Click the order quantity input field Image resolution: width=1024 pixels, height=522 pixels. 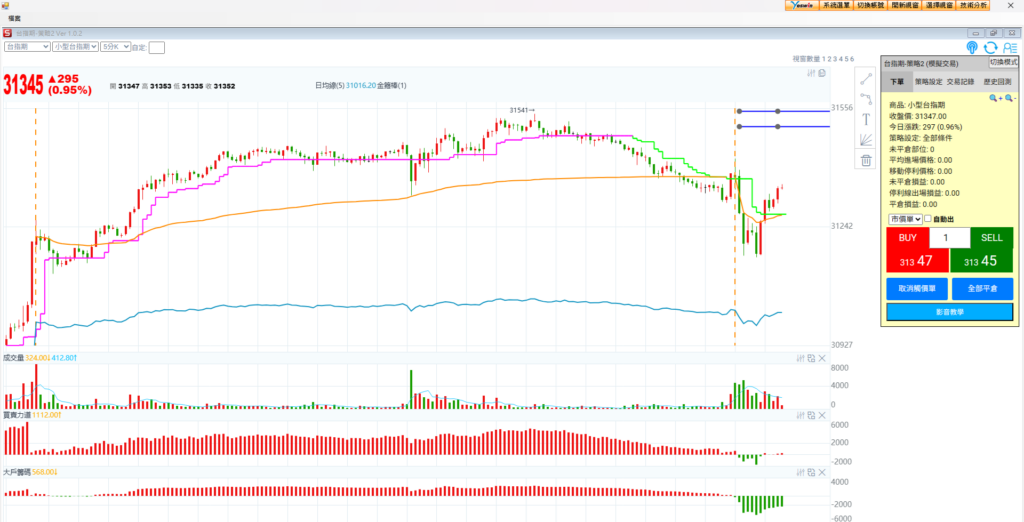click(949, 238)
